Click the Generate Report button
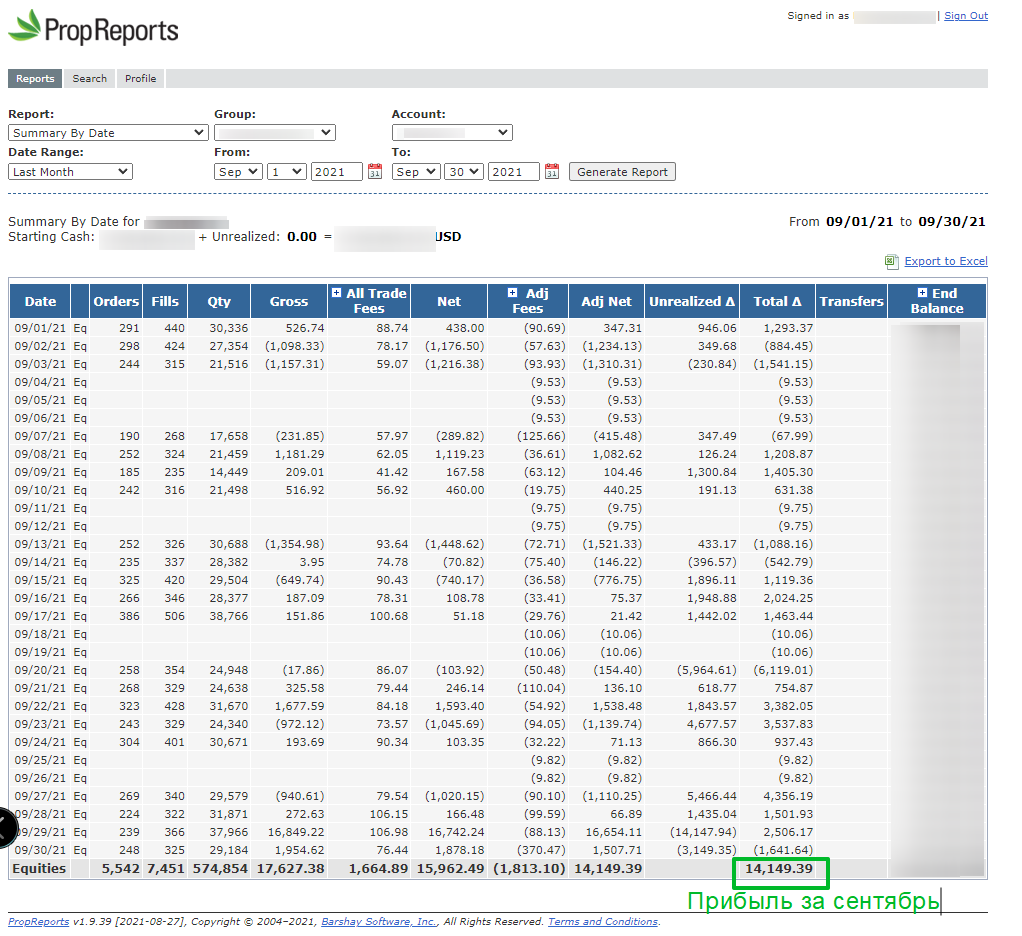 tap(622, 172)
